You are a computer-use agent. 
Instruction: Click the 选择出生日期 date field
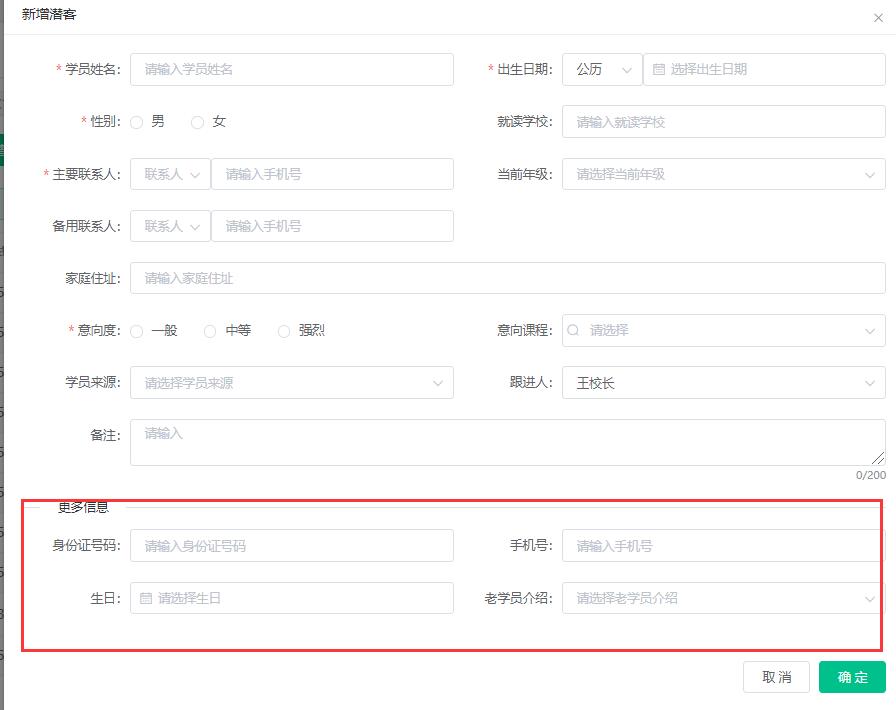tap(765, 70)
